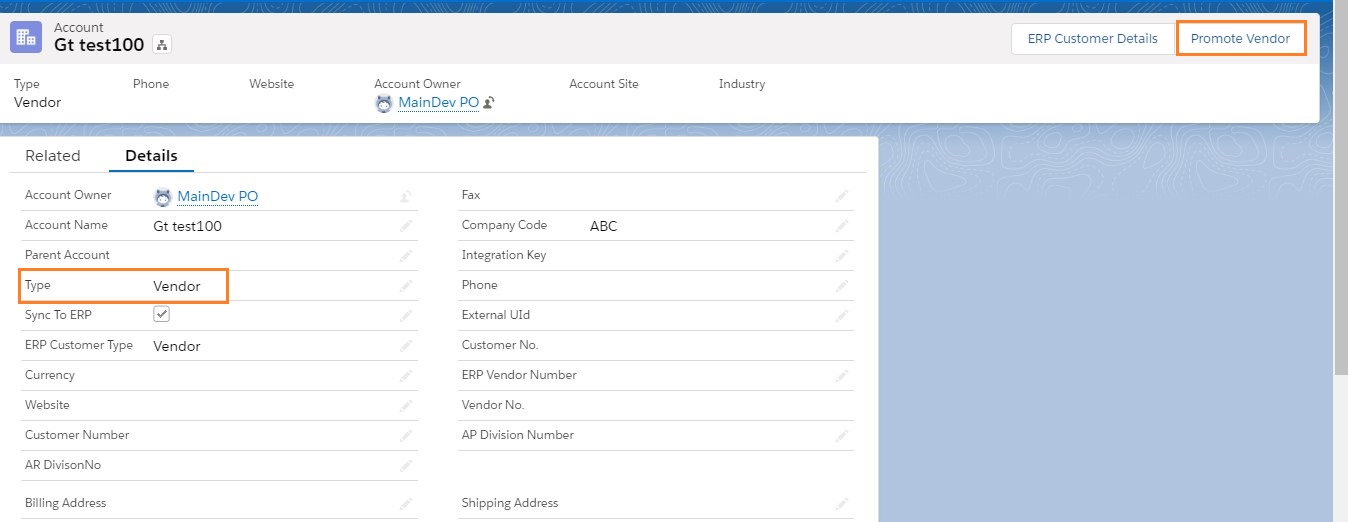Click the Account building icon in header
Image resolution: width=1348 pixels, height=522 pixels.
pyautogui.click(x=26, y=37)
